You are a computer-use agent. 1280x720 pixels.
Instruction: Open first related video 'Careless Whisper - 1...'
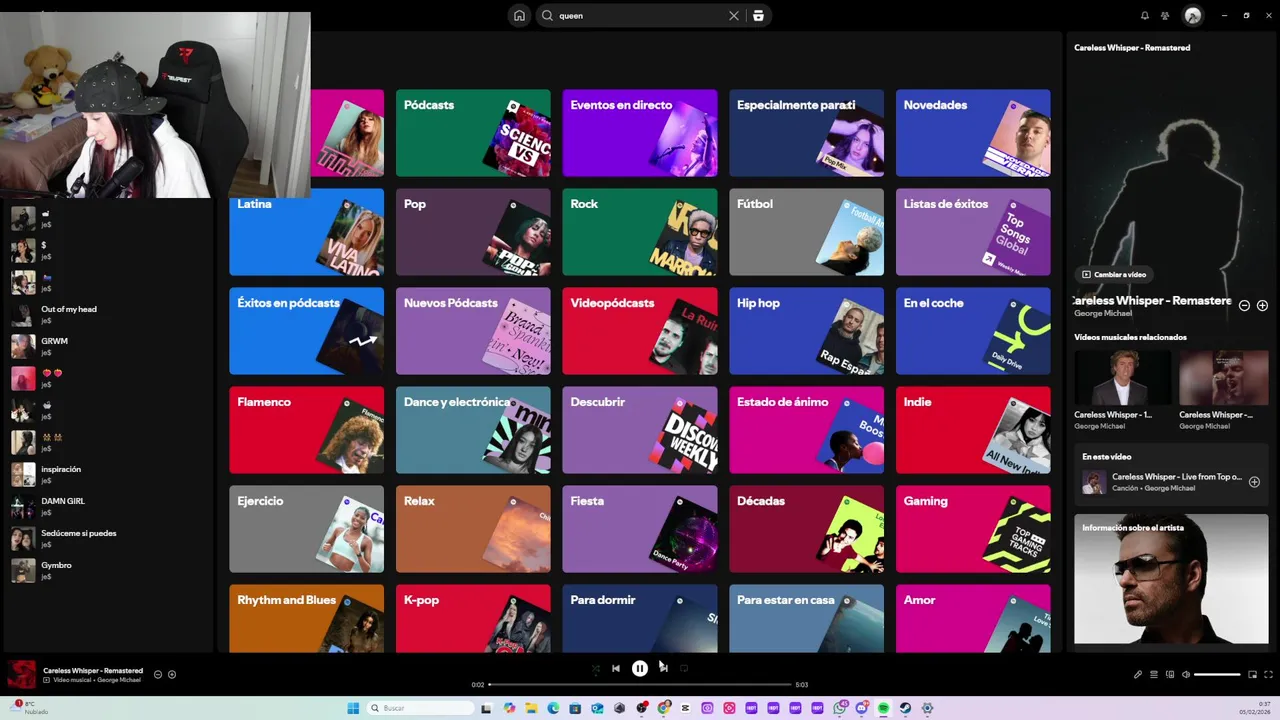click(x=1122, y=390)
